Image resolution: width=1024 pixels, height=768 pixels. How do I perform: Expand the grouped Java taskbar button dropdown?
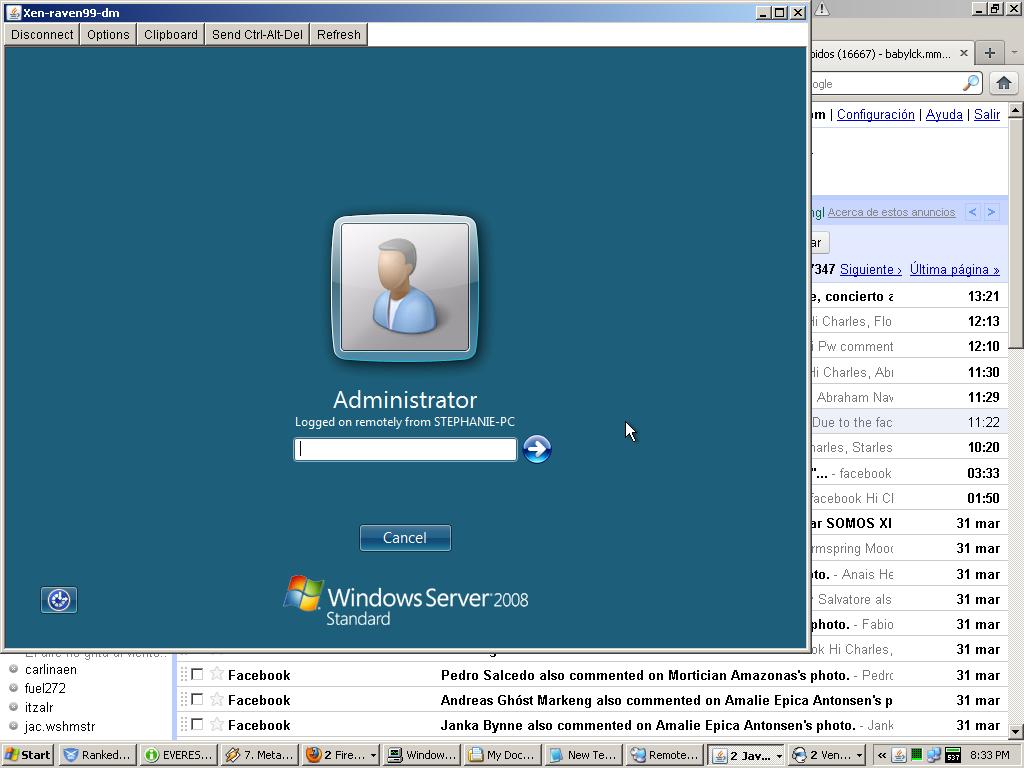778,755
